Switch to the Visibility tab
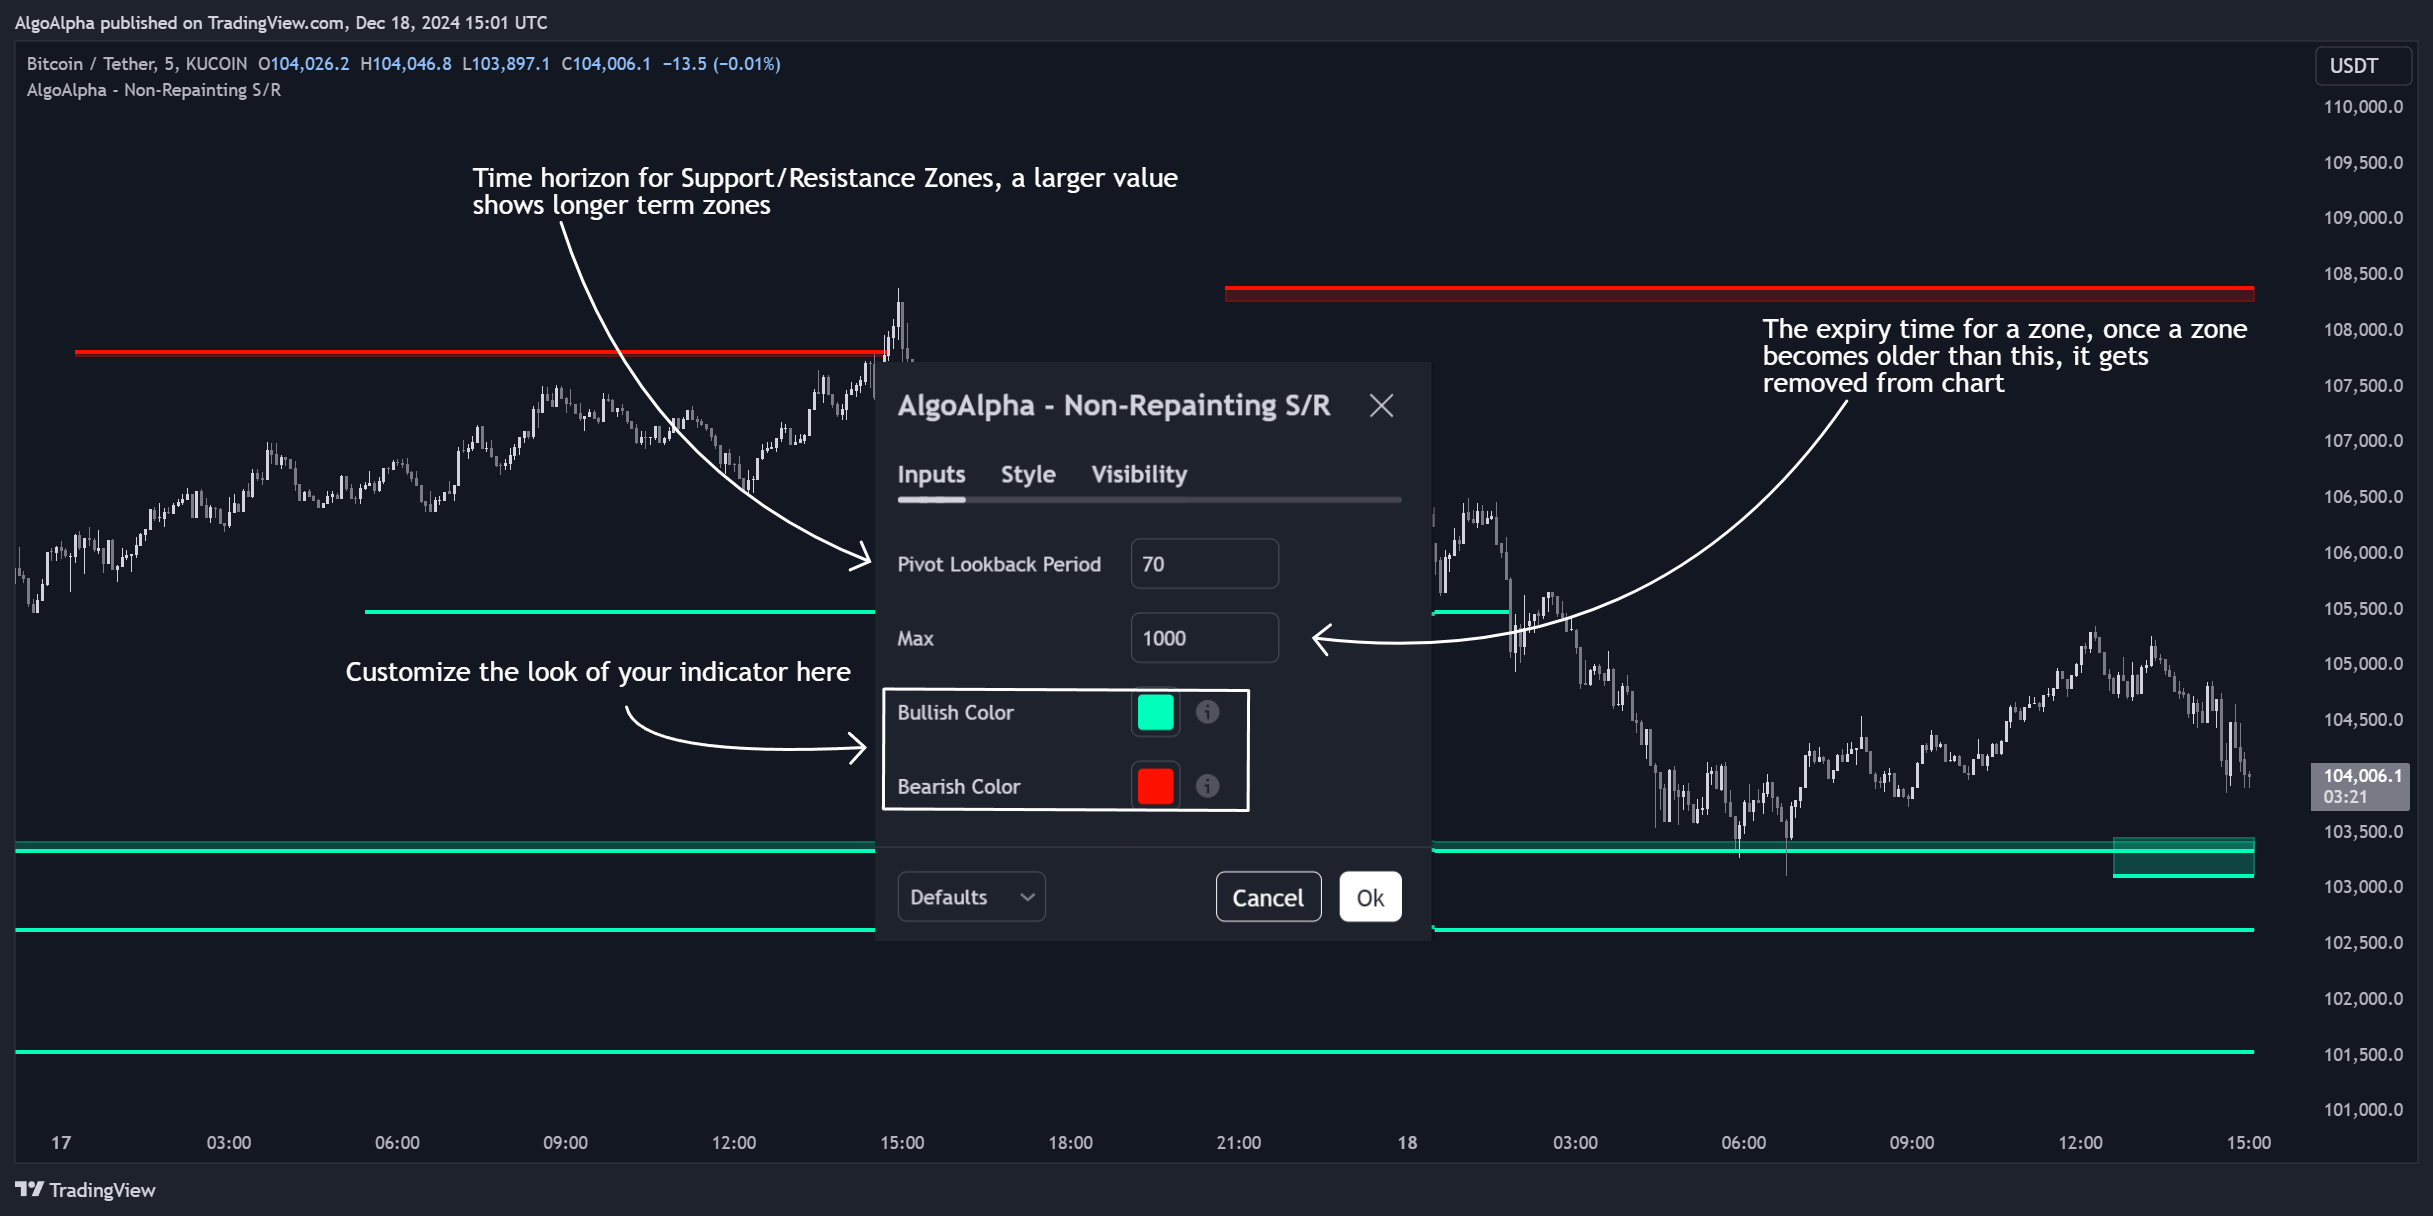Image resolution: width=2433 pixels, height=1216 pixels. pos(1139,474)
